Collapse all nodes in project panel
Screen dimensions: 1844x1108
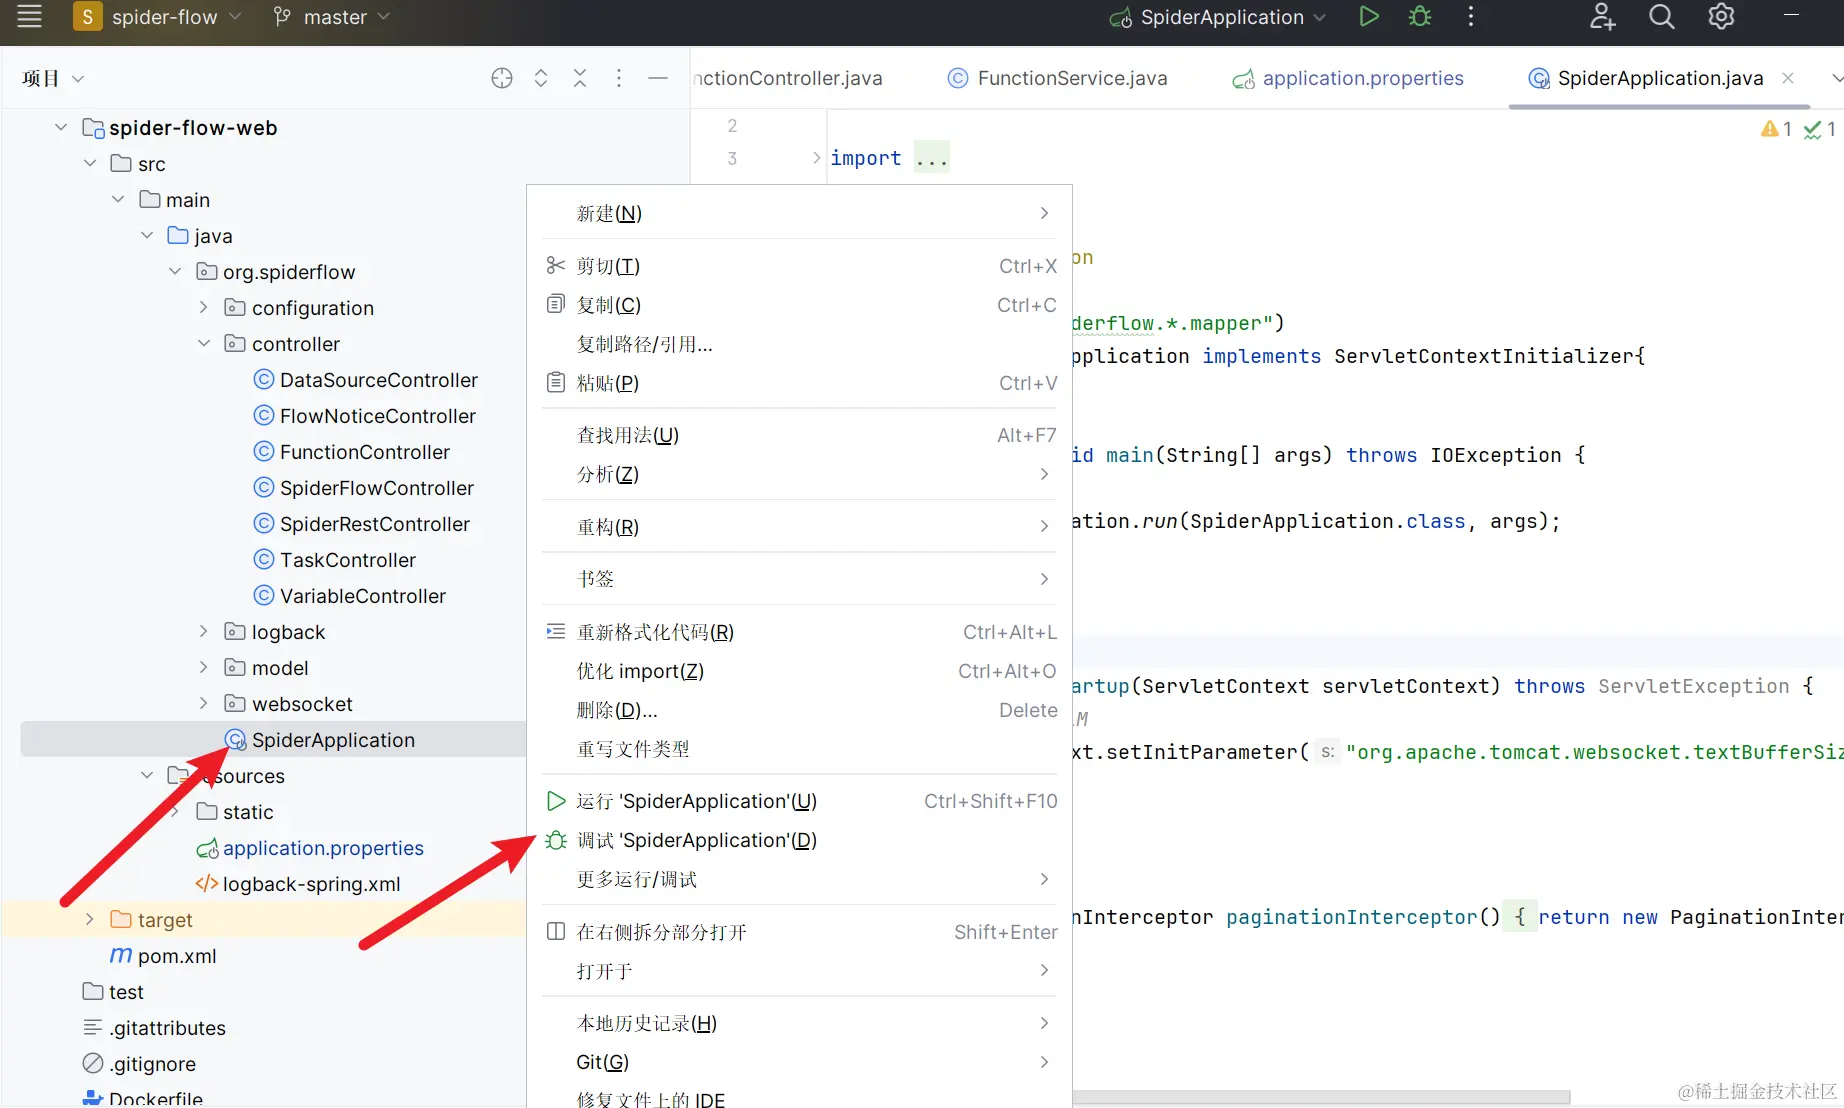(x=580, y=78)
